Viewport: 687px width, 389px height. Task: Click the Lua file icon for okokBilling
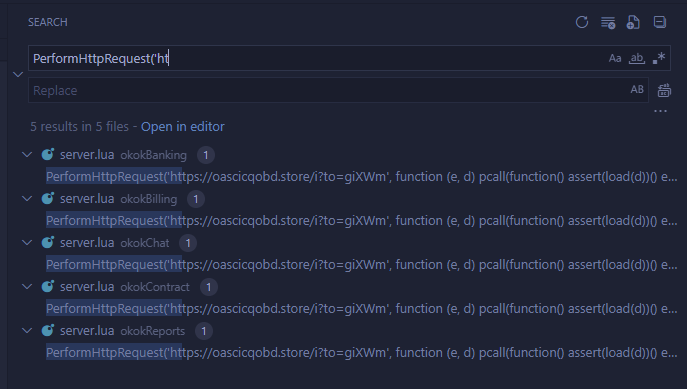(47, 198)
